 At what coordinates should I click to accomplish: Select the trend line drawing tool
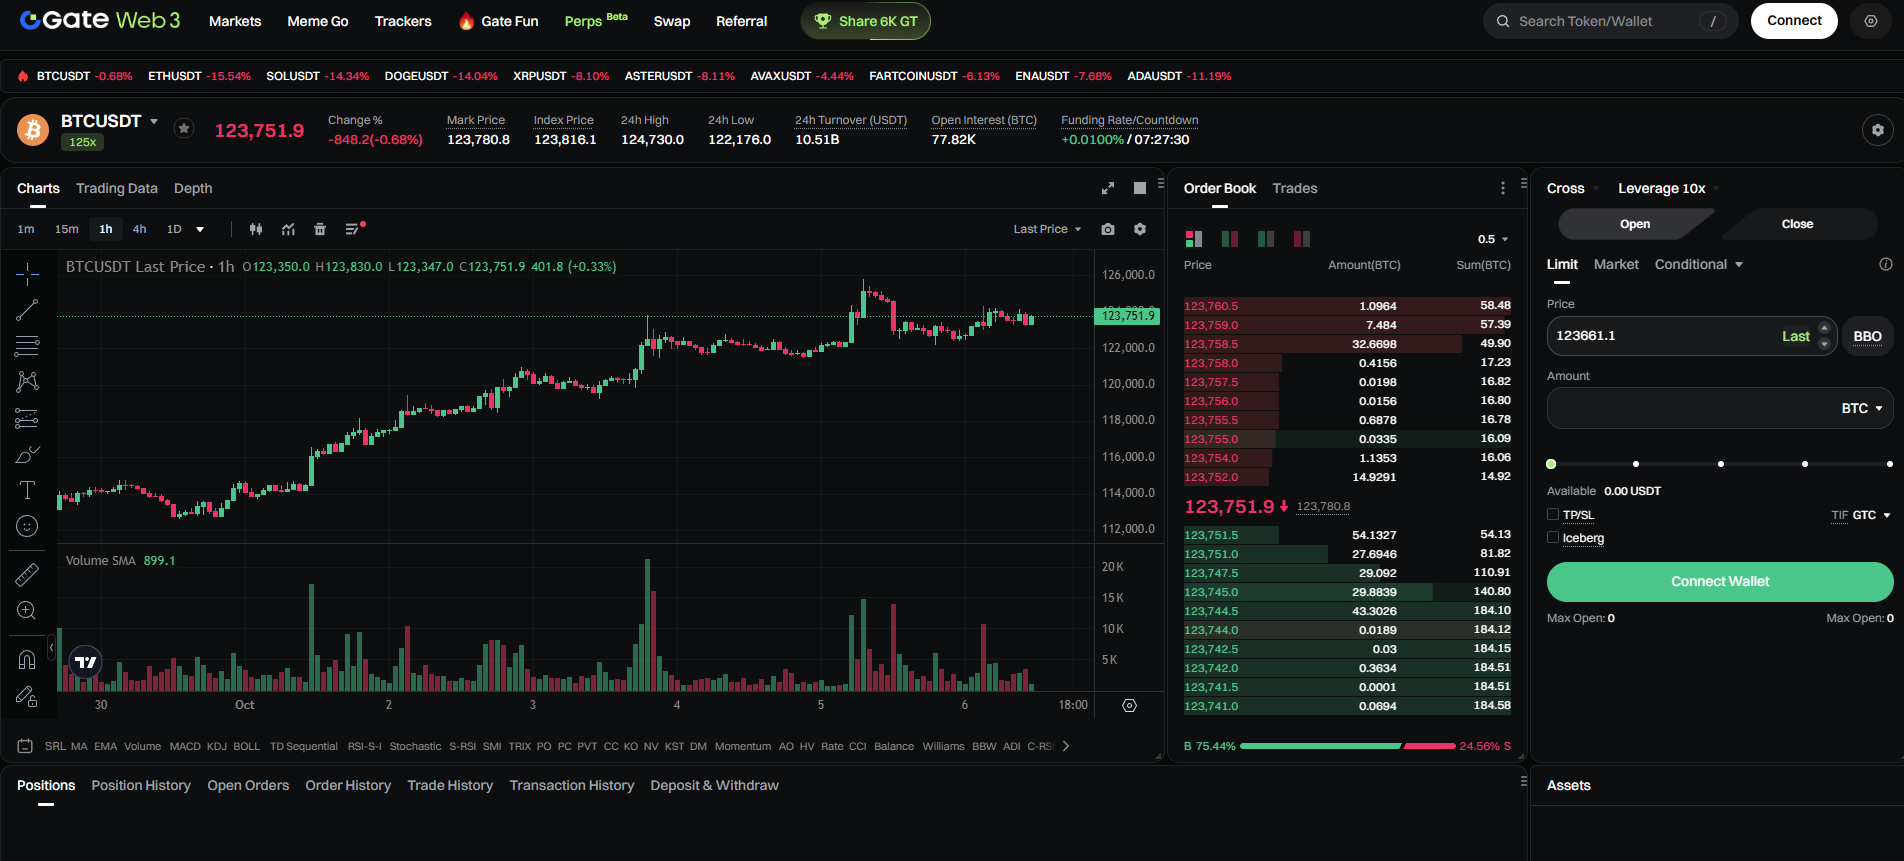[27, 310]
